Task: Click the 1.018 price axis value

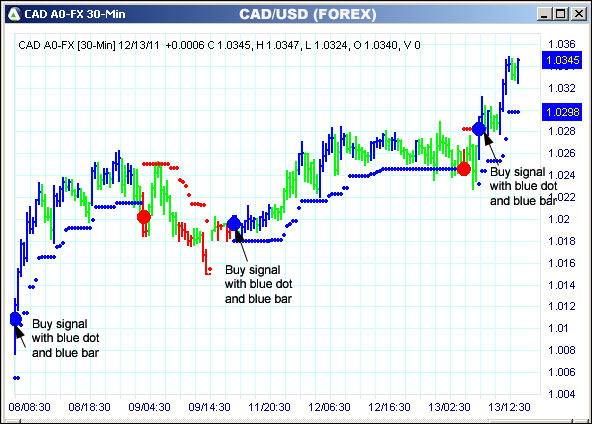Action: click(561, 241)
